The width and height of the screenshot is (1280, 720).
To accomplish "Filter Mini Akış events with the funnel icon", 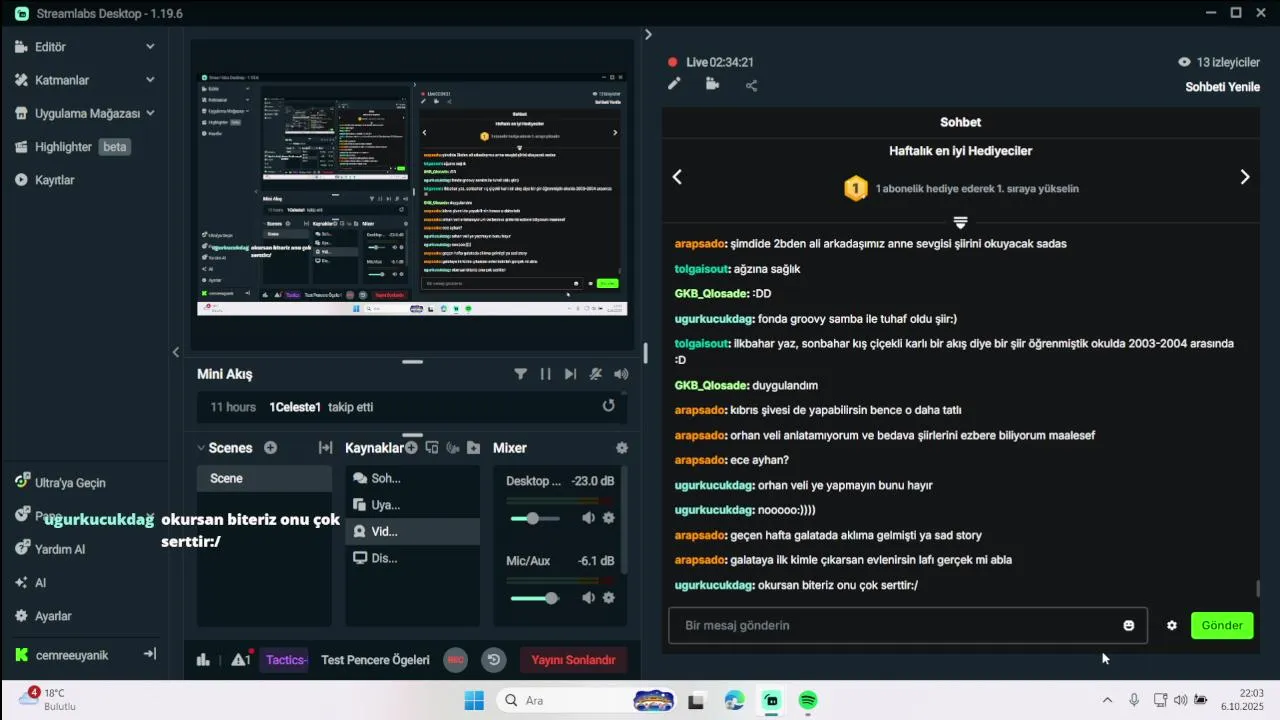I will tap(520, 374).
